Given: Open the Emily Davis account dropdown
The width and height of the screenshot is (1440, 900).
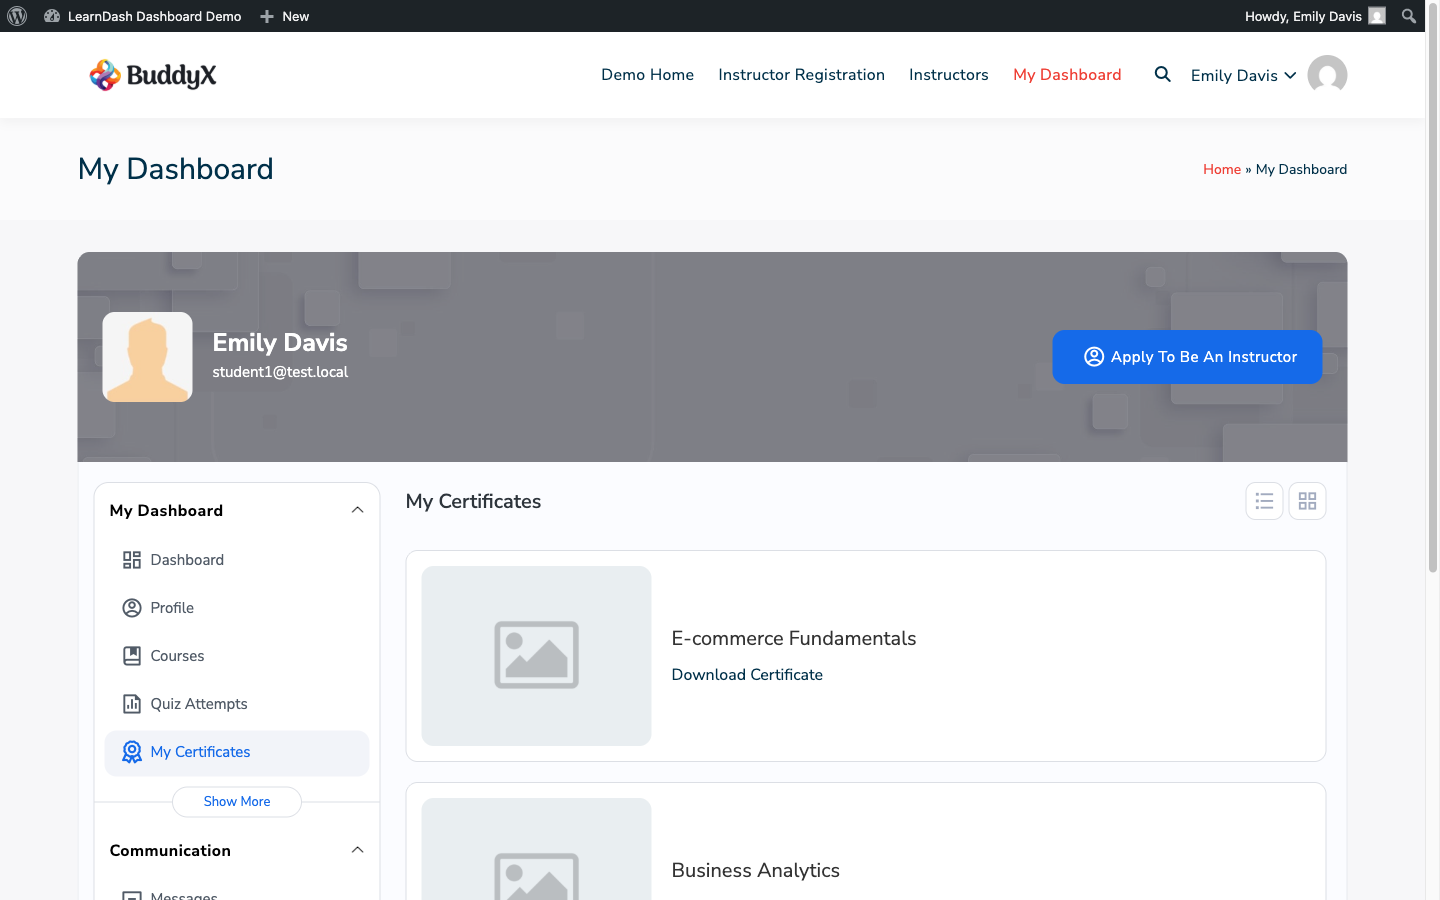Looking at the screenshot, I should pyautogui.click(x=1243, y=75).
